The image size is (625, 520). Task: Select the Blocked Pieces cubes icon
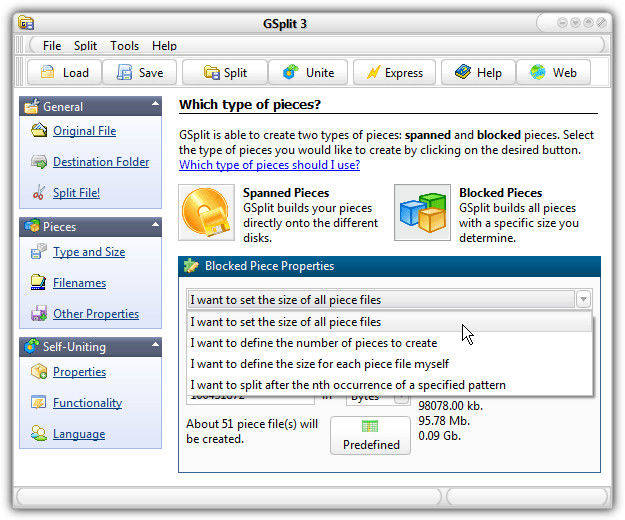(422, 212)
